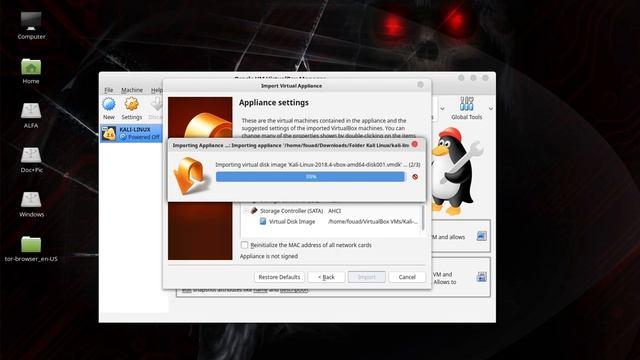This screenshot has height=360, width=640.
Task: Select the KALI-LINUX virtual machine entry
Action: click(131, 133)
